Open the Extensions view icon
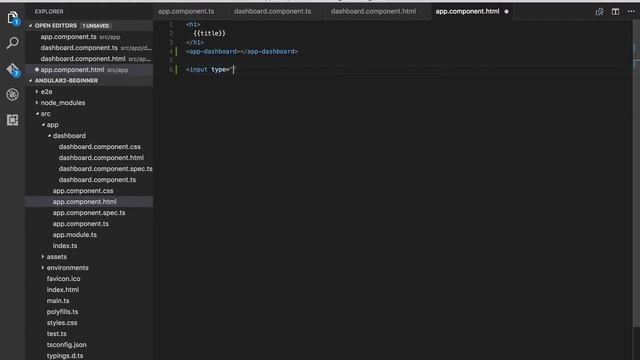This screenshot has height=360, width=640. 13,120
